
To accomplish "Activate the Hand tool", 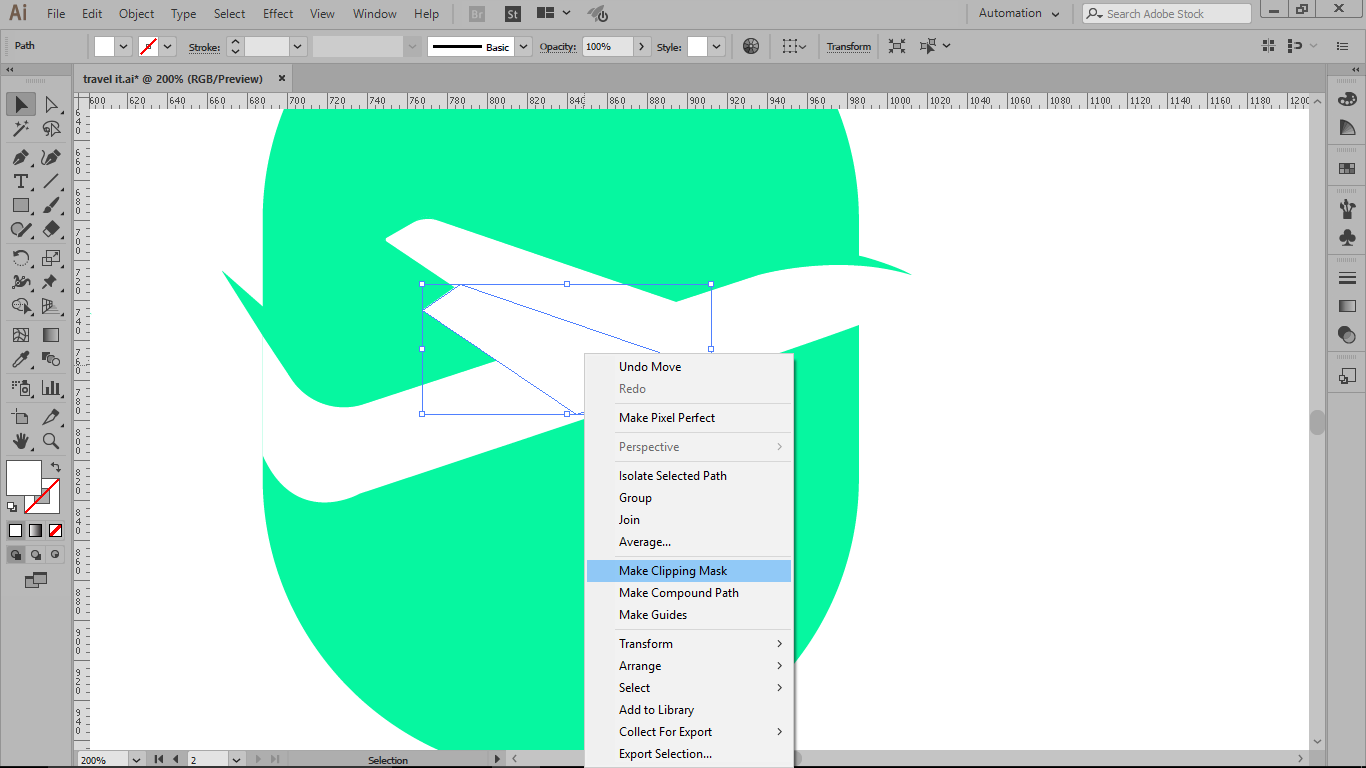I will coord(20,441).
